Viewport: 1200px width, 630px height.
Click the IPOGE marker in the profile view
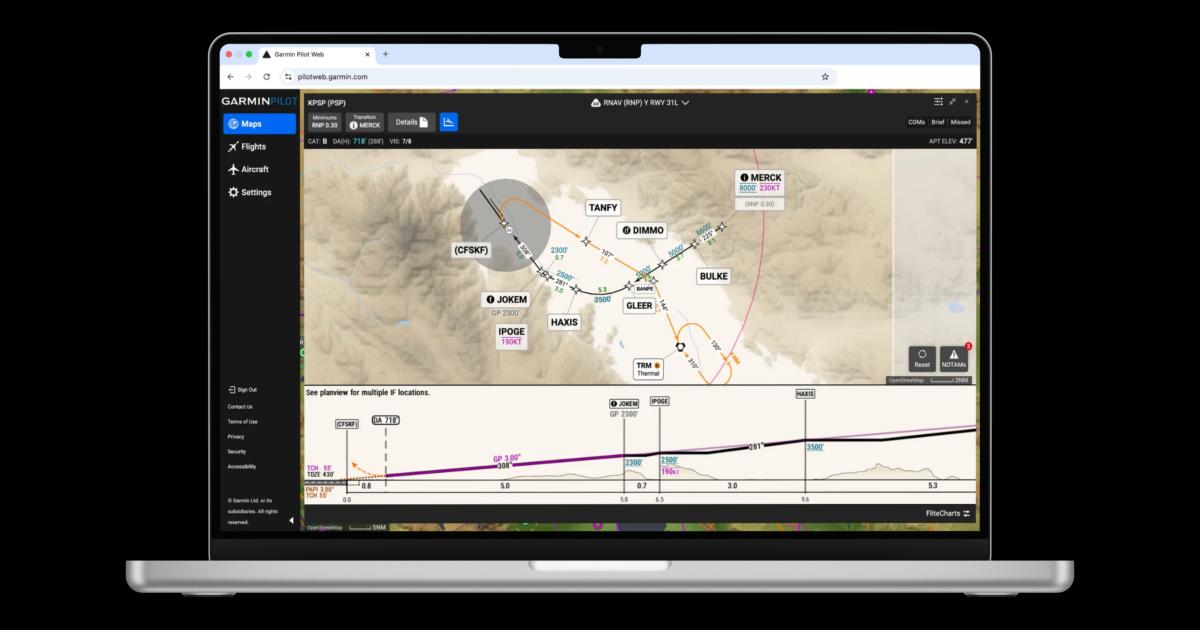click(660, 401)
